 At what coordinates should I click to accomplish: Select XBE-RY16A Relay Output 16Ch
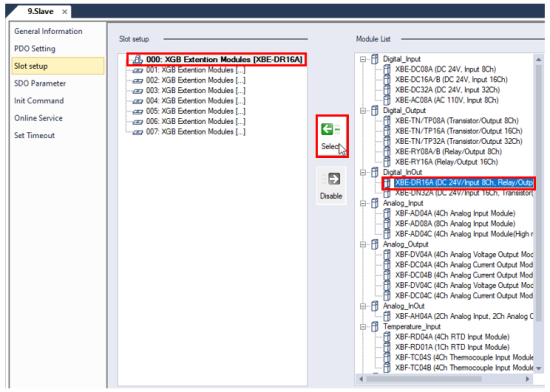[447, 162]
